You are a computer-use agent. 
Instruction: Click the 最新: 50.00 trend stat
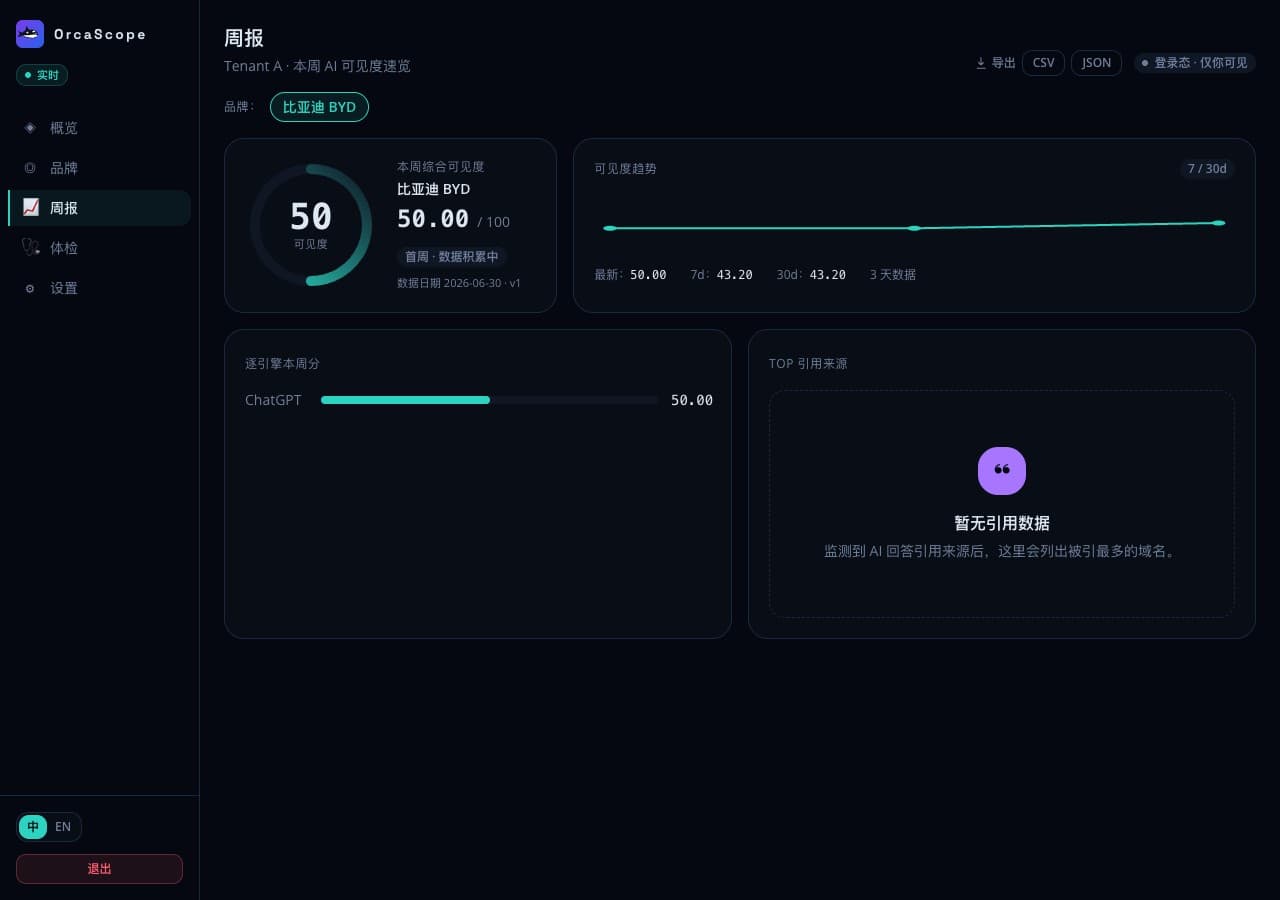pos(630,275)
